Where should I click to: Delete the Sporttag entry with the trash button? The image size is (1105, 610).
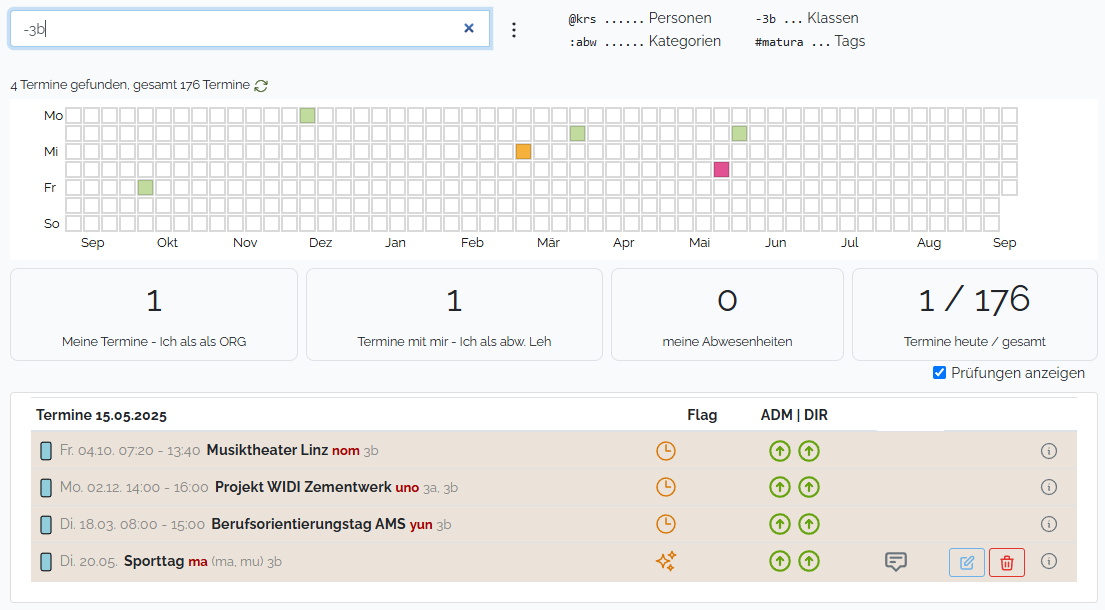[1007, 563]
